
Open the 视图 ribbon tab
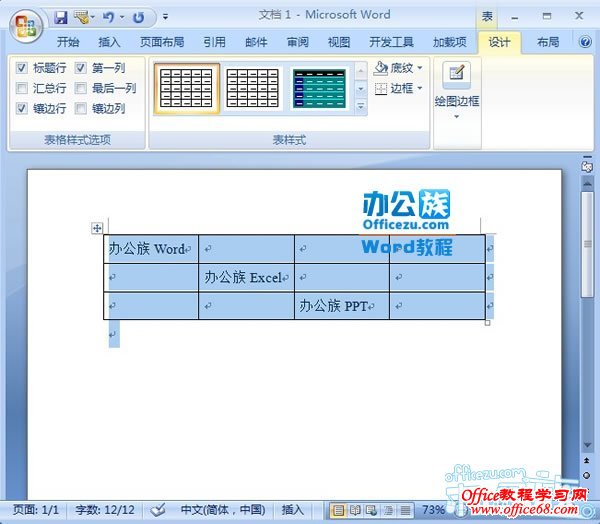point(339,42)
